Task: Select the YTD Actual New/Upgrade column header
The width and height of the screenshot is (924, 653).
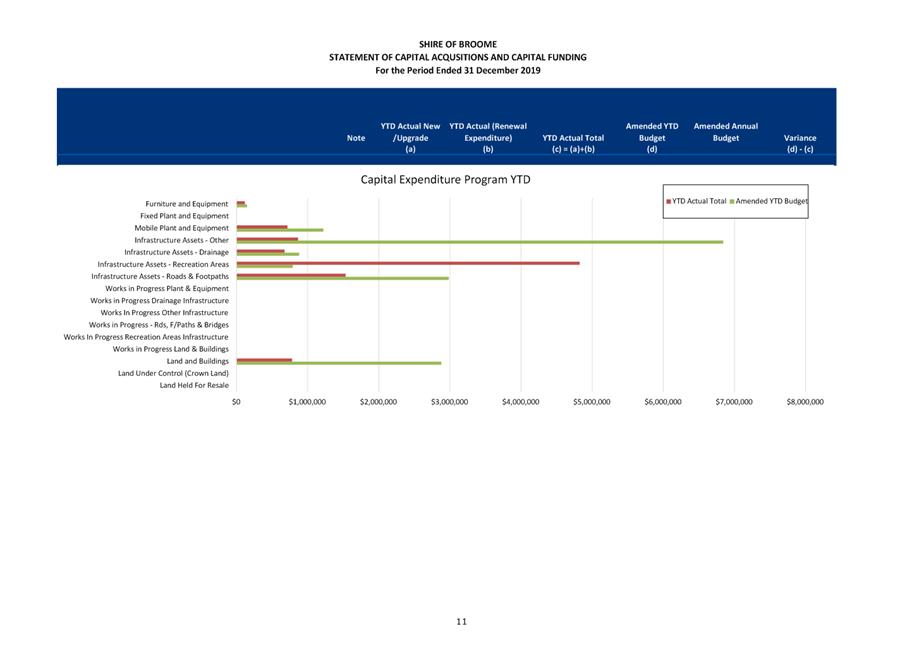Action: coord(410,138)
